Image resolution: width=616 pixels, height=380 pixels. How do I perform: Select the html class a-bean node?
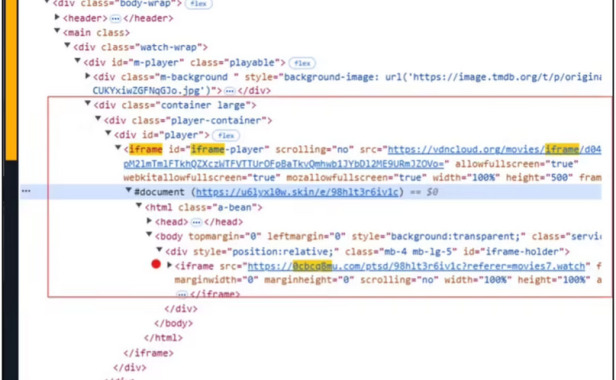pos(203,207)
